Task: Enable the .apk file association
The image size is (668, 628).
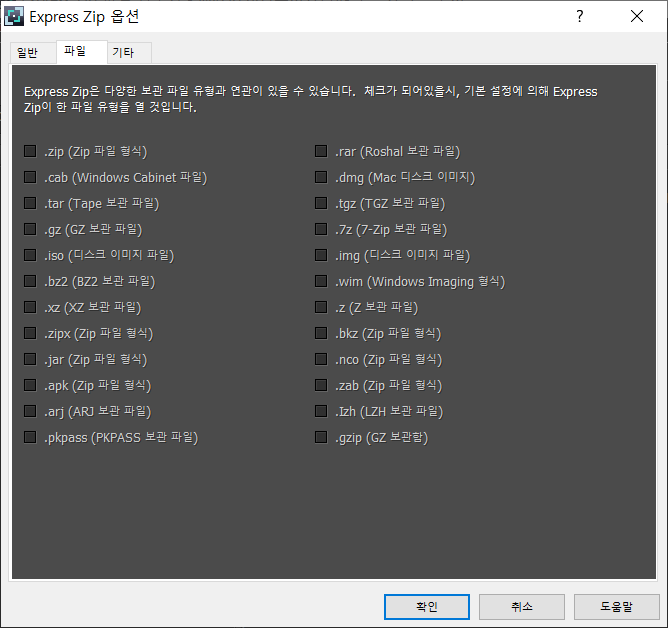Action: click(x=30, y=385)
